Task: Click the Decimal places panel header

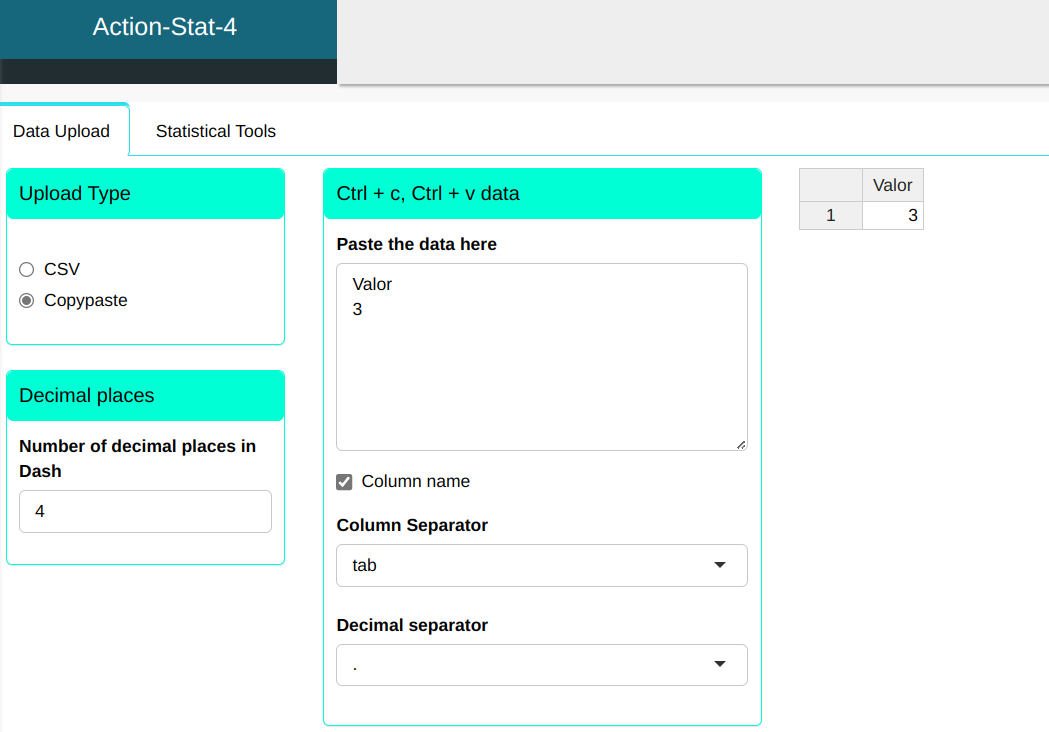Action: tap(145, 395)
